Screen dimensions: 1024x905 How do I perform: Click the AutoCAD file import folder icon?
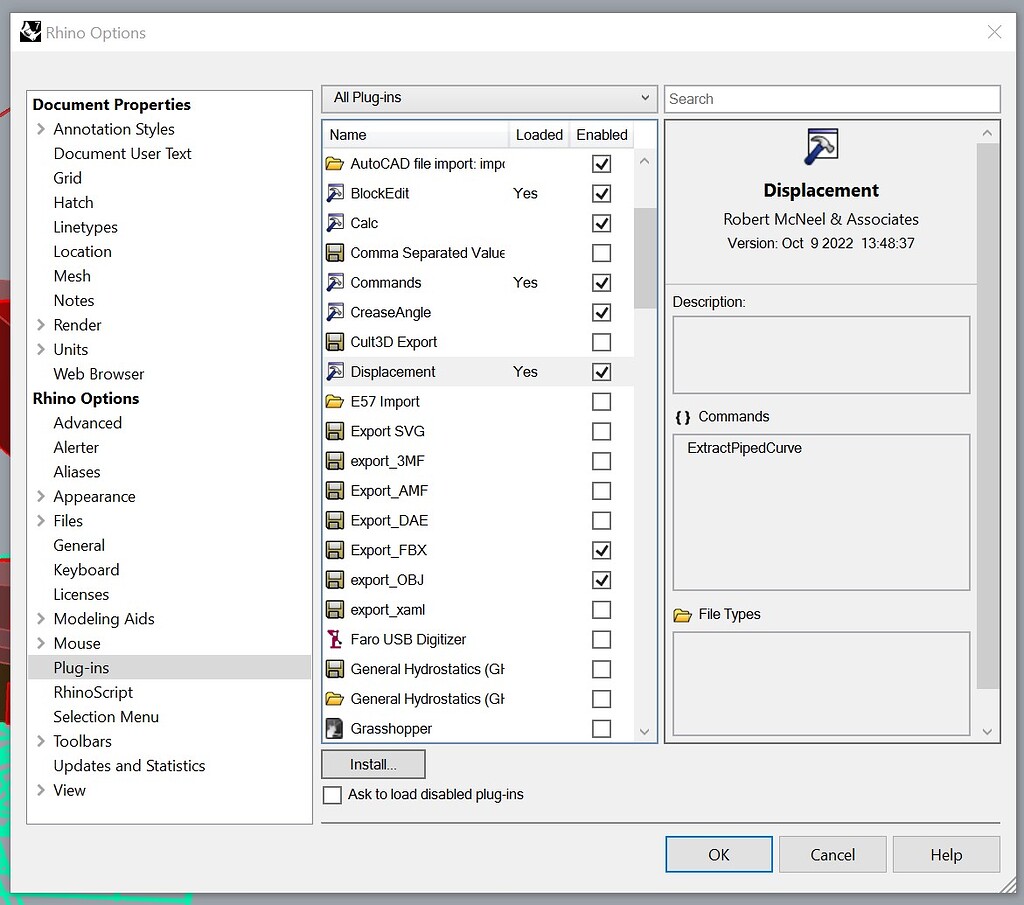334,163
